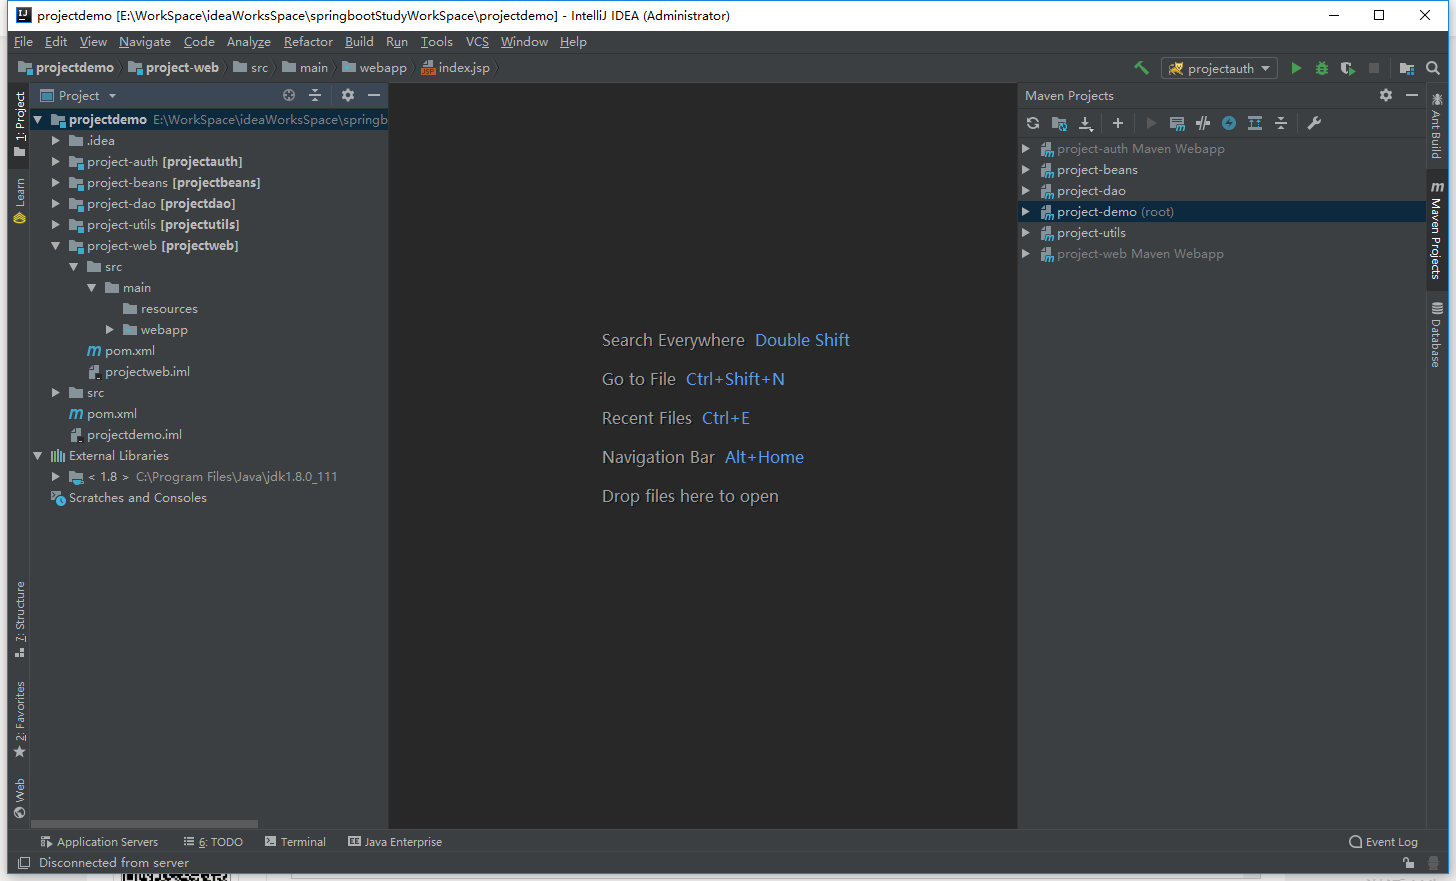Click the project-web breadcrumb in navigation bar

[x=173, y=68]
